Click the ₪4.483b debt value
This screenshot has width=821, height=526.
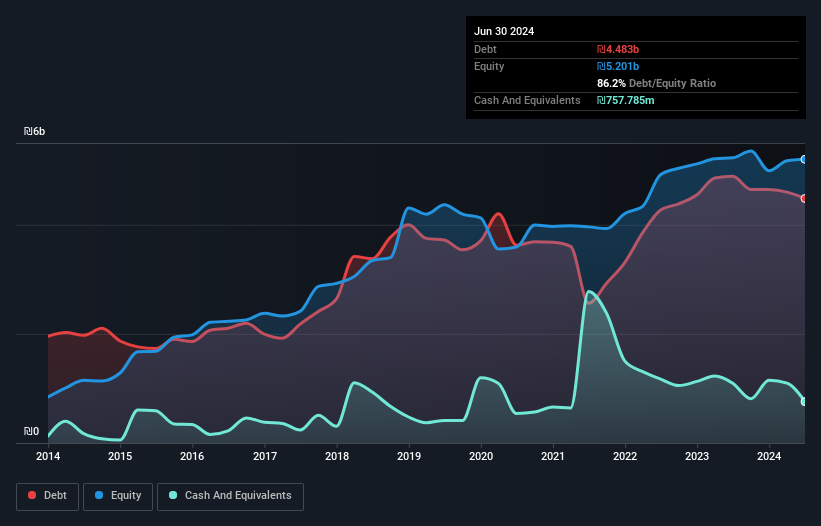click(x=618, y=49)
